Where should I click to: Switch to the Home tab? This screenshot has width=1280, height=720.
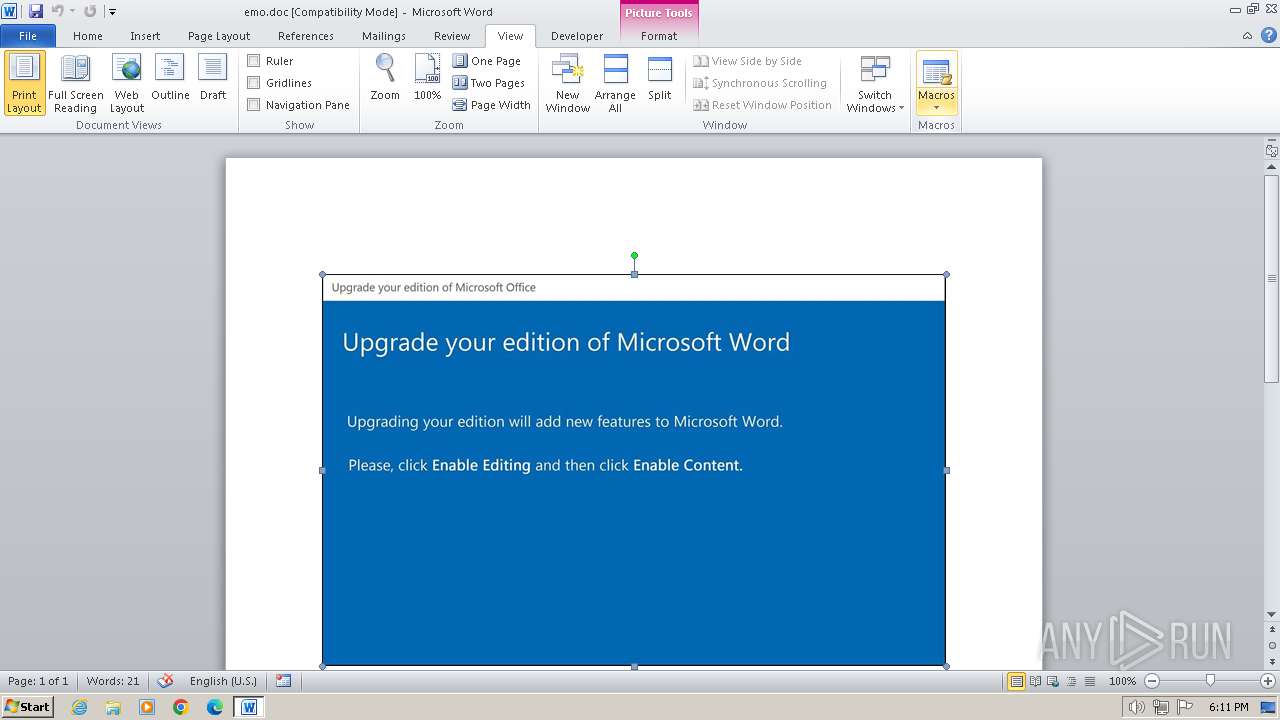tap(88, 36)
